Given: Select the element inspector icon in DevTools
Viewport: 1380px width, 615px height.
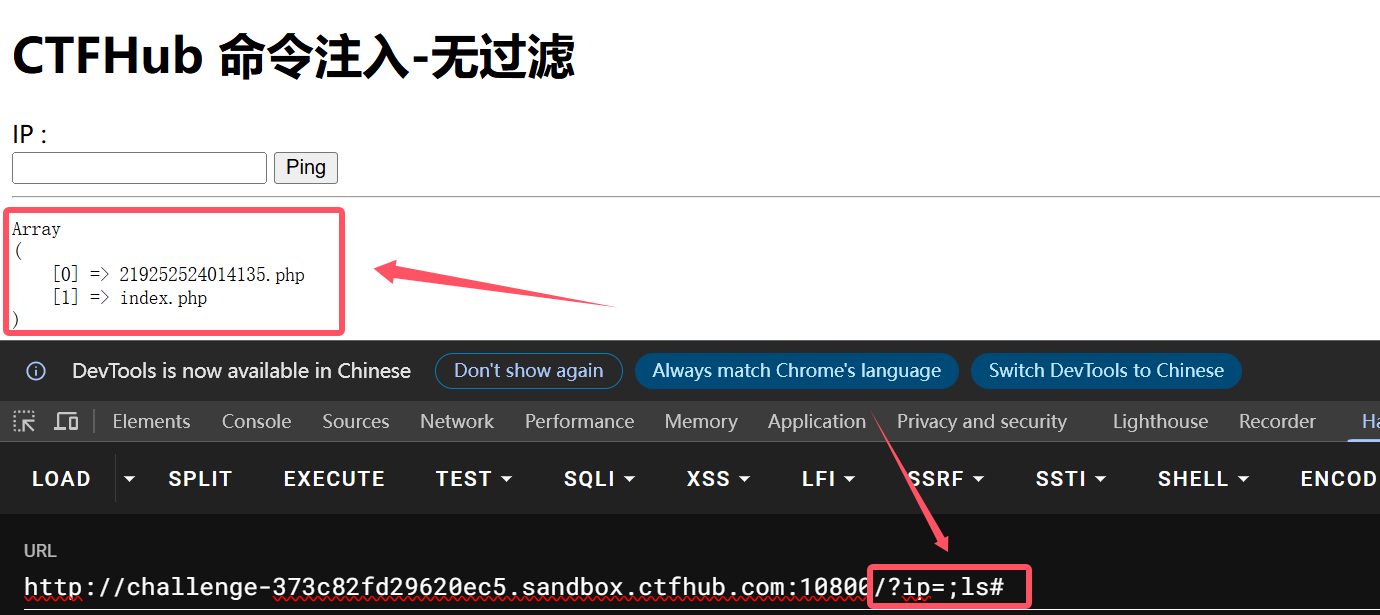Looking at the screenshot, I should pos(22,421).
